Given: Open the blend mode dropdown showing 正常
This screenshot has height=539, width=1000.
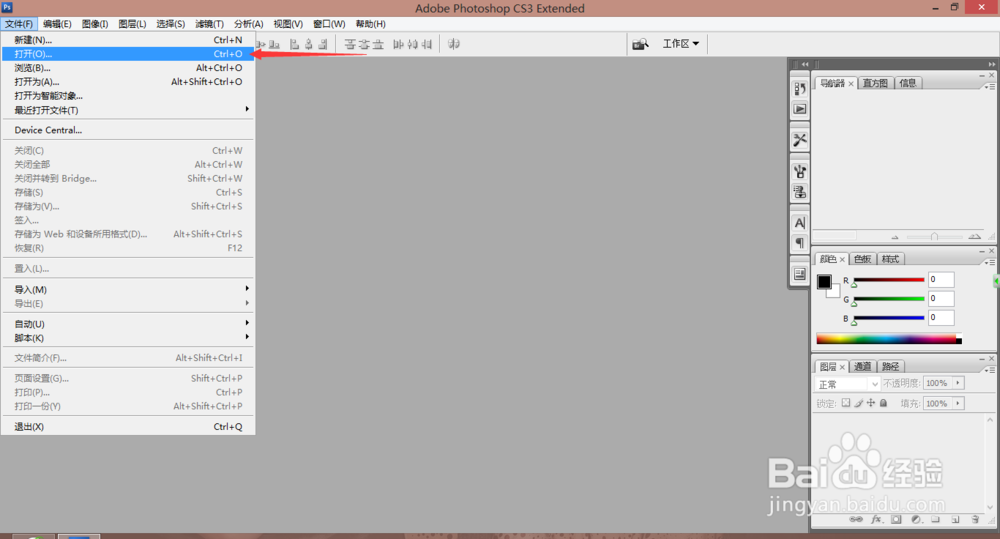Looking at the screenshot, I should [x=848, y=384].
